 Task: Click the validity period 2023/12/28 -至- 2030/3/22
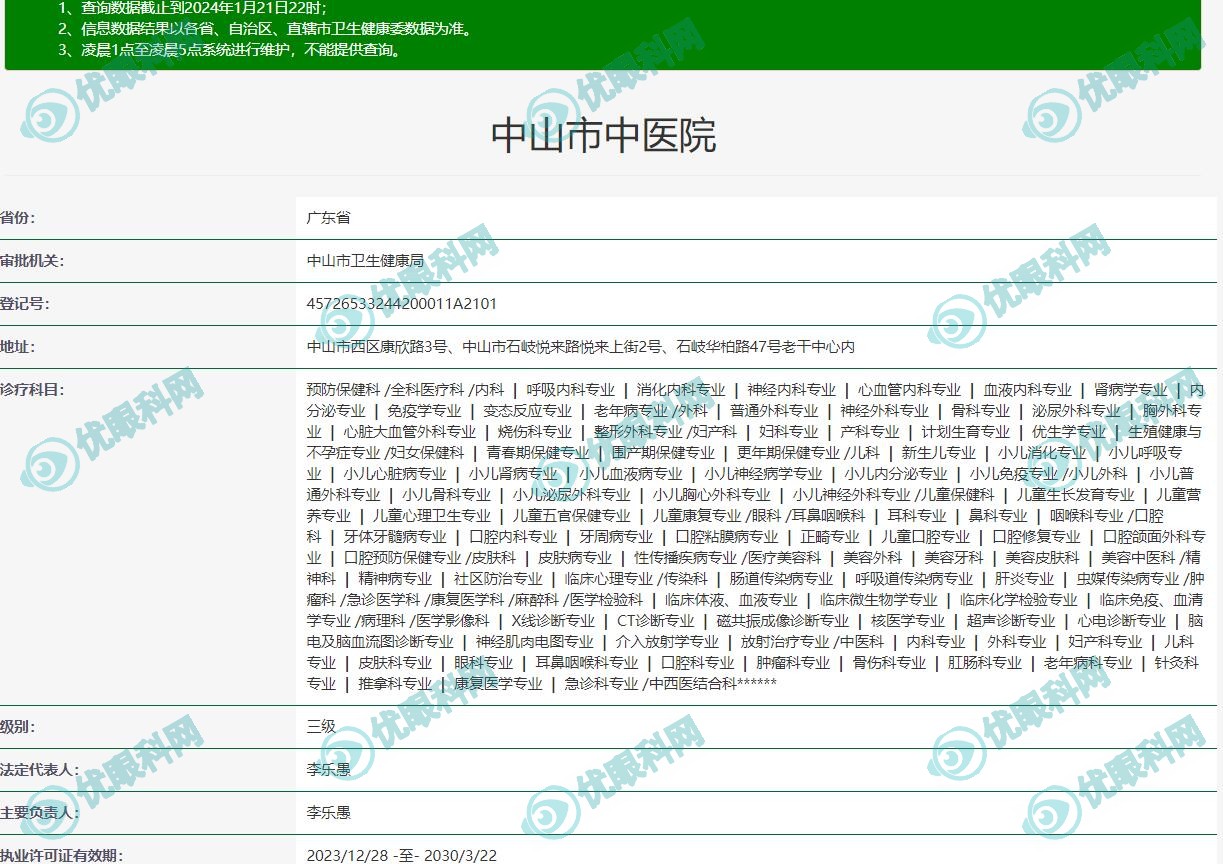pyautogui.click(x=401, y=855)
